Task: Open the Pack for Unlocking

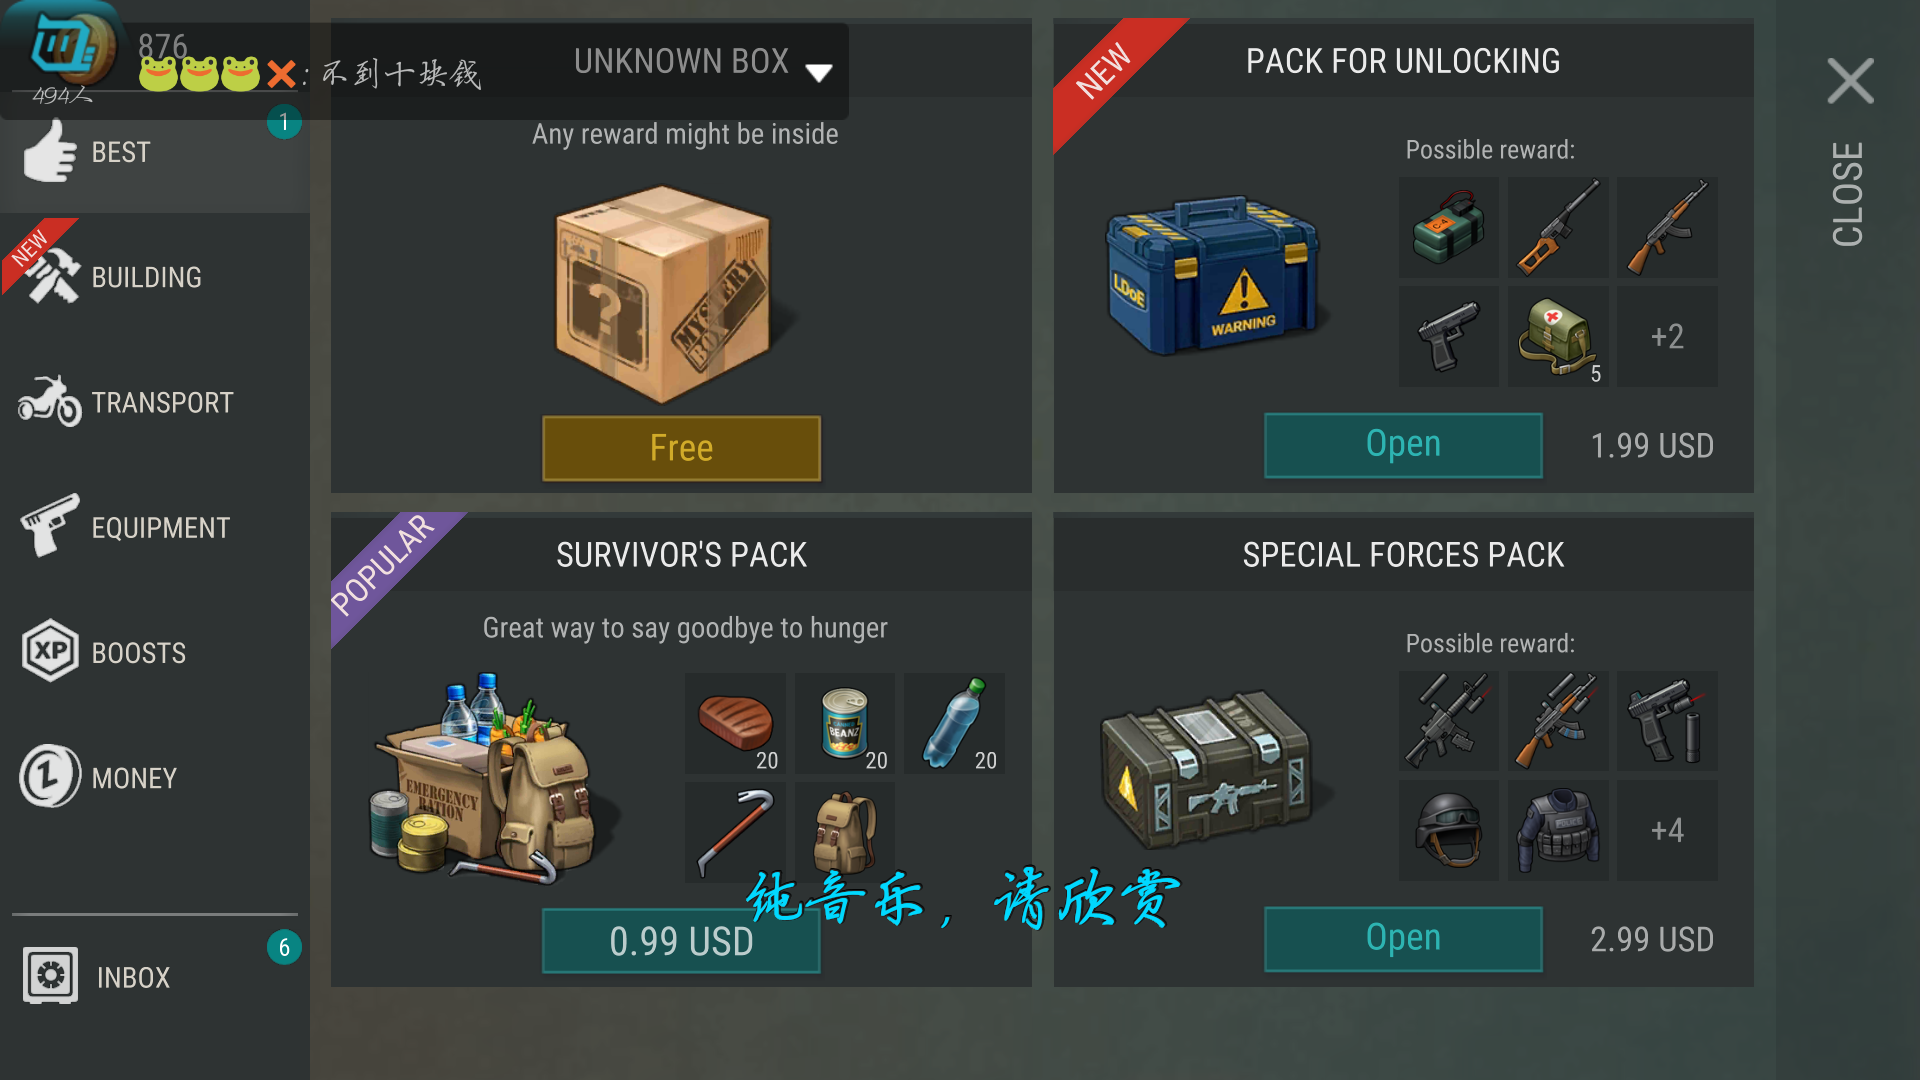Action: 1403,445
